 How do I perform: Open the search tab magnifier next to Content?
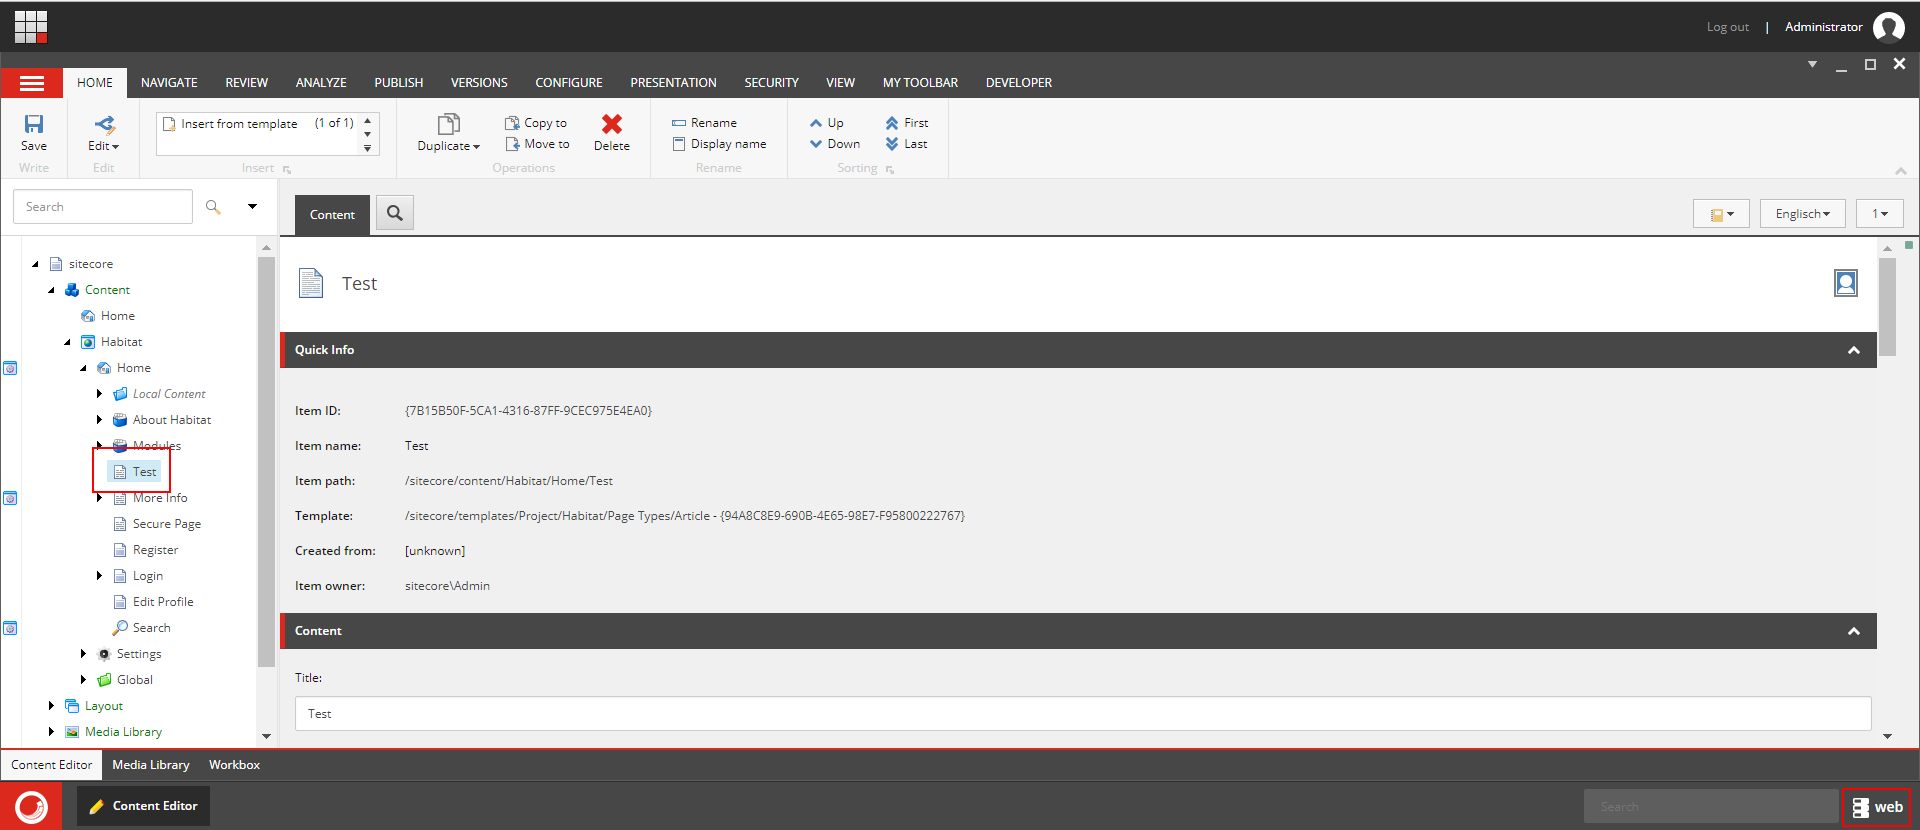pyautogui.click(x=395, y=213)
